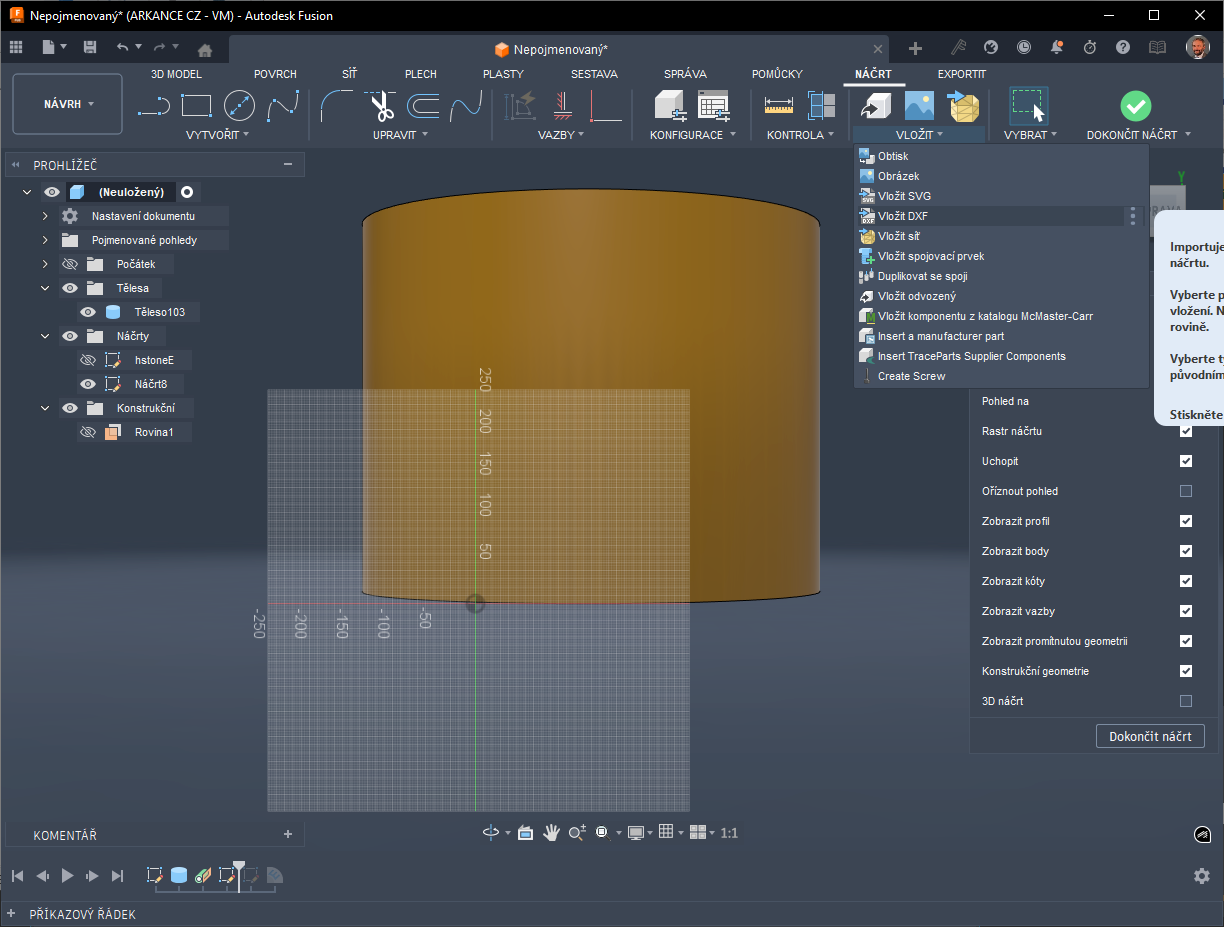The height and width of the screenshot is (927, 1224).
Task: Select the Line sketch tool
Action: (153, 106)
